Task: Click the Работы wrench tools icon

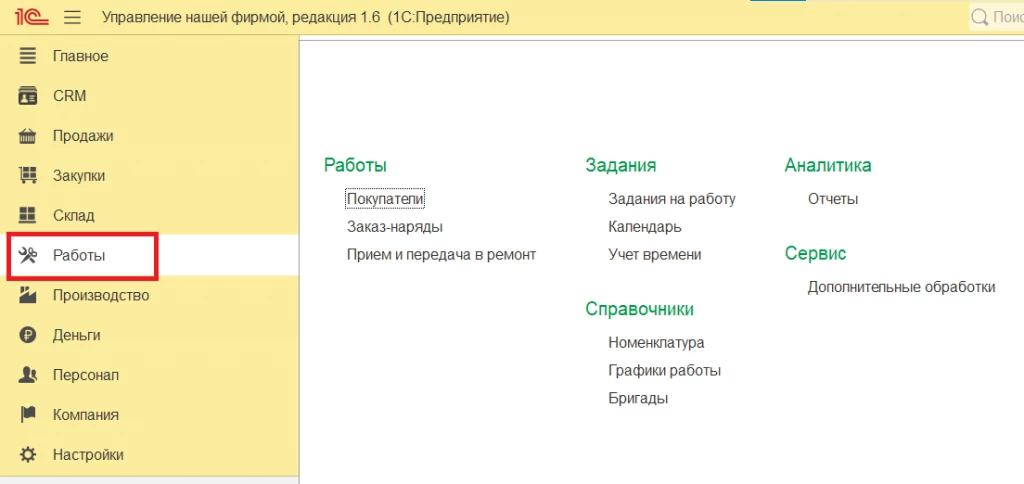Action: click(x=29, y=255)
